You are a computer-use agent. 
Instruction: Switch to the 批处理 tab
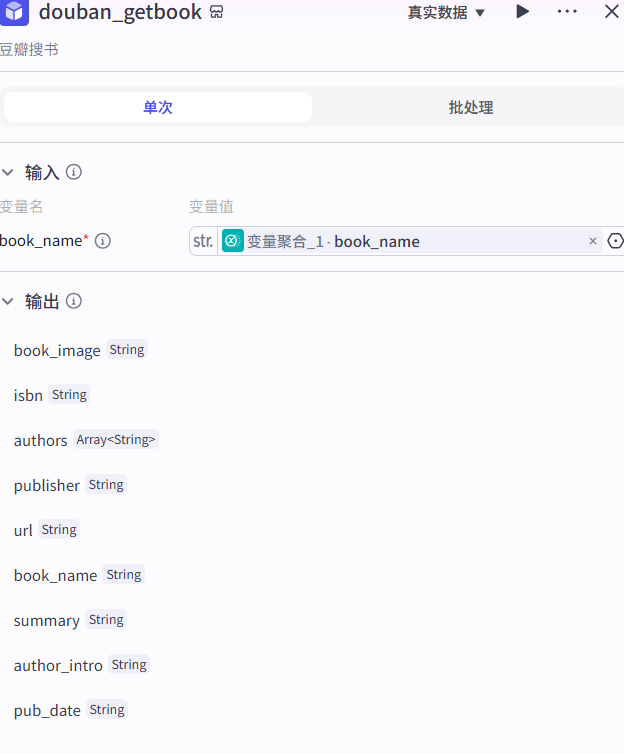pyautogui.click(x=470, y=107)
